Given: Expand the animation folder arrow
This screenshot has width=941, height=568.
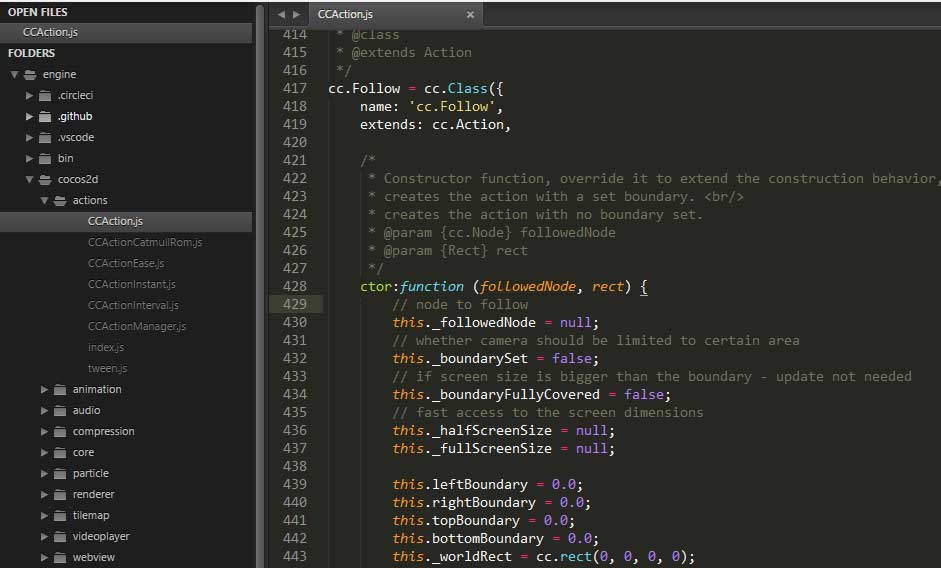Looking at the screenshot, I should coord(44,390).
